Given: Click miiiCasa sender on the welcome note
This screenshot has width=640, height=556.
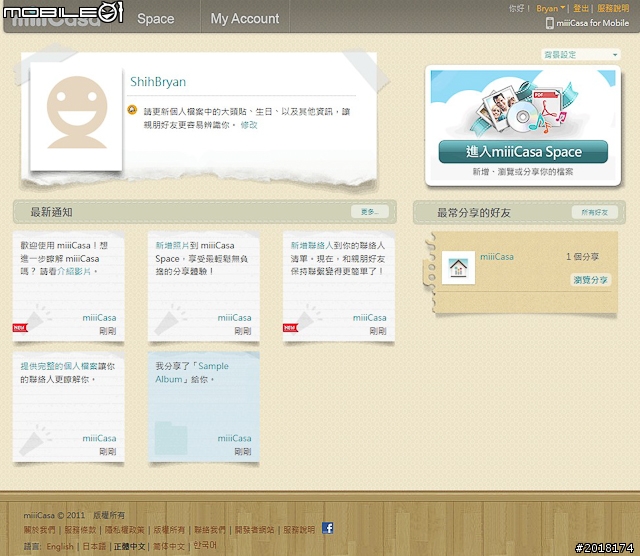Looking at the screenshot, I should click(x=99, y=318).
